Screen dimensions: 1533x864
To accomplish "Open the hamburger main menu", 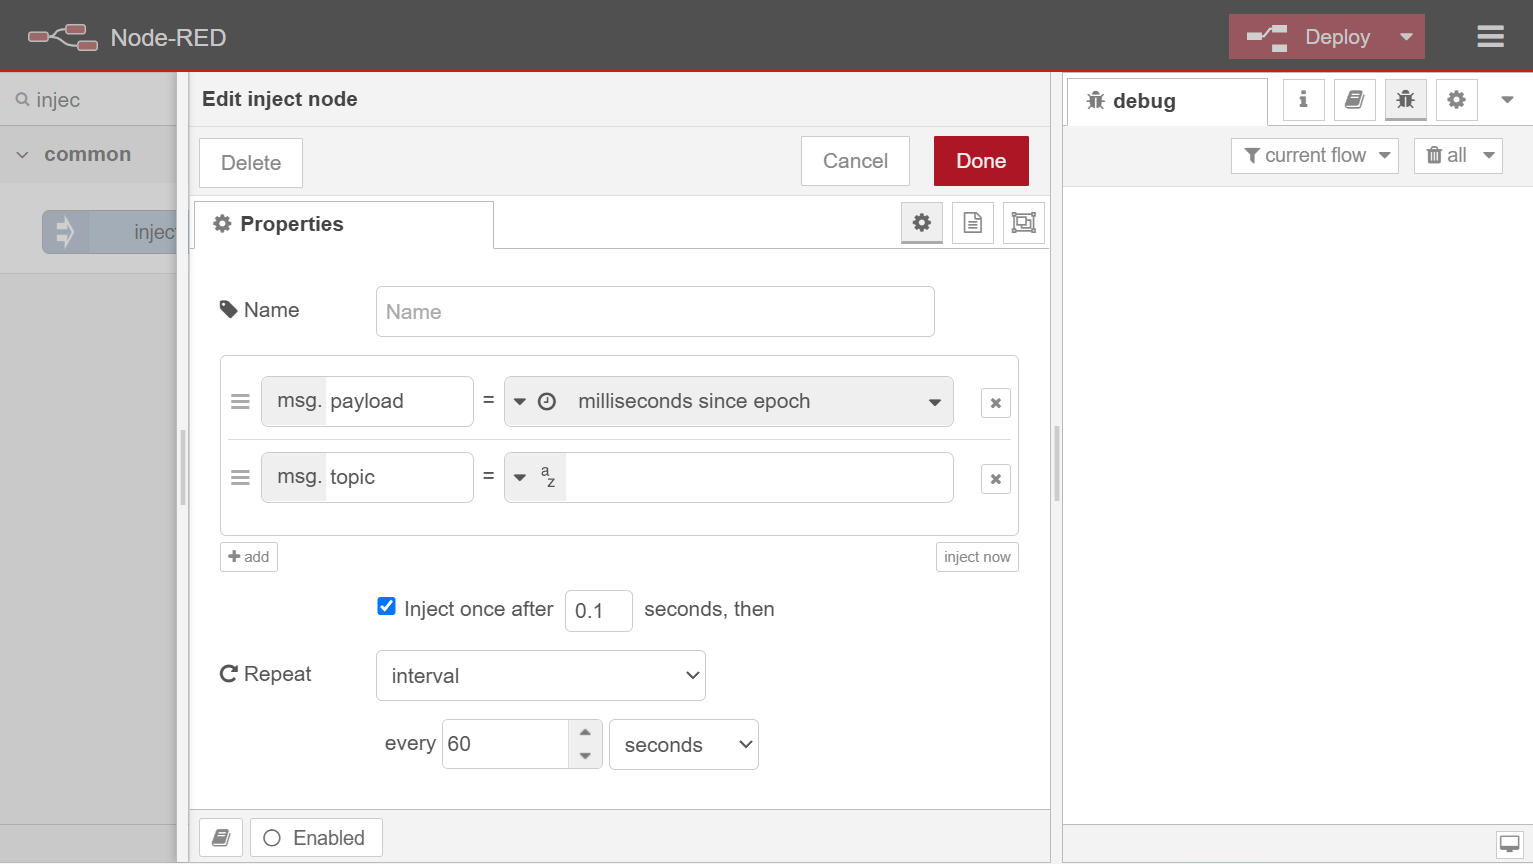I will click(1490, 37).
